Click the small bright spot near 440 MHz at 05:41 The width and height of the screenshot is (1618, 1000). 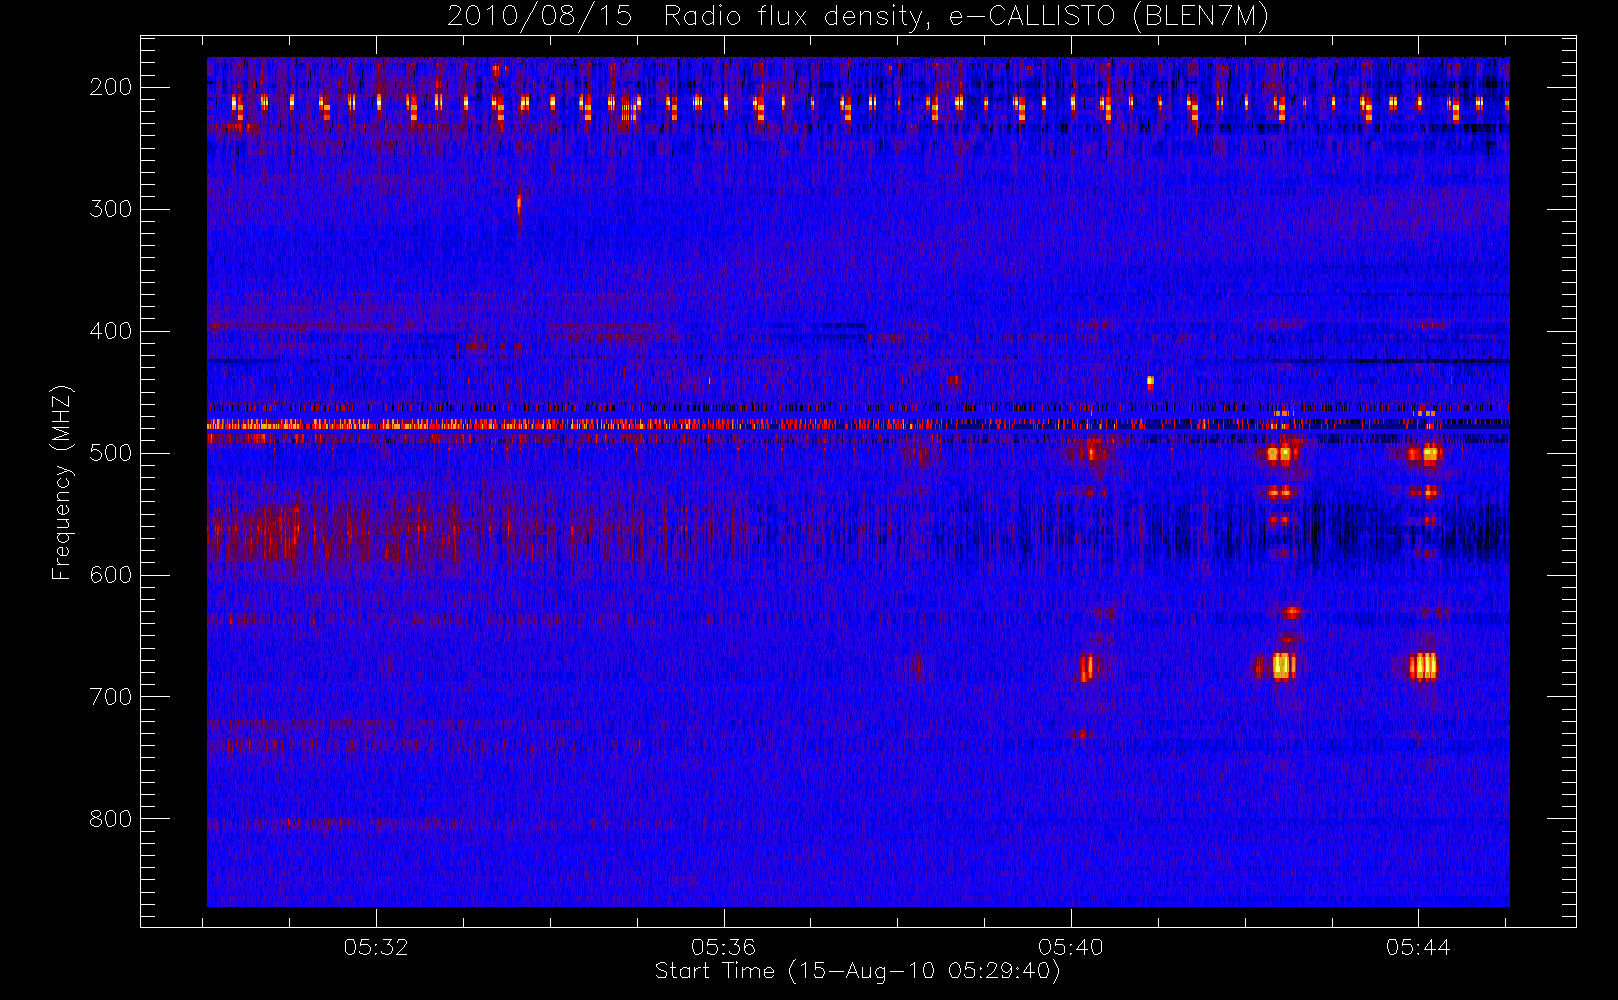[1150, 381]
